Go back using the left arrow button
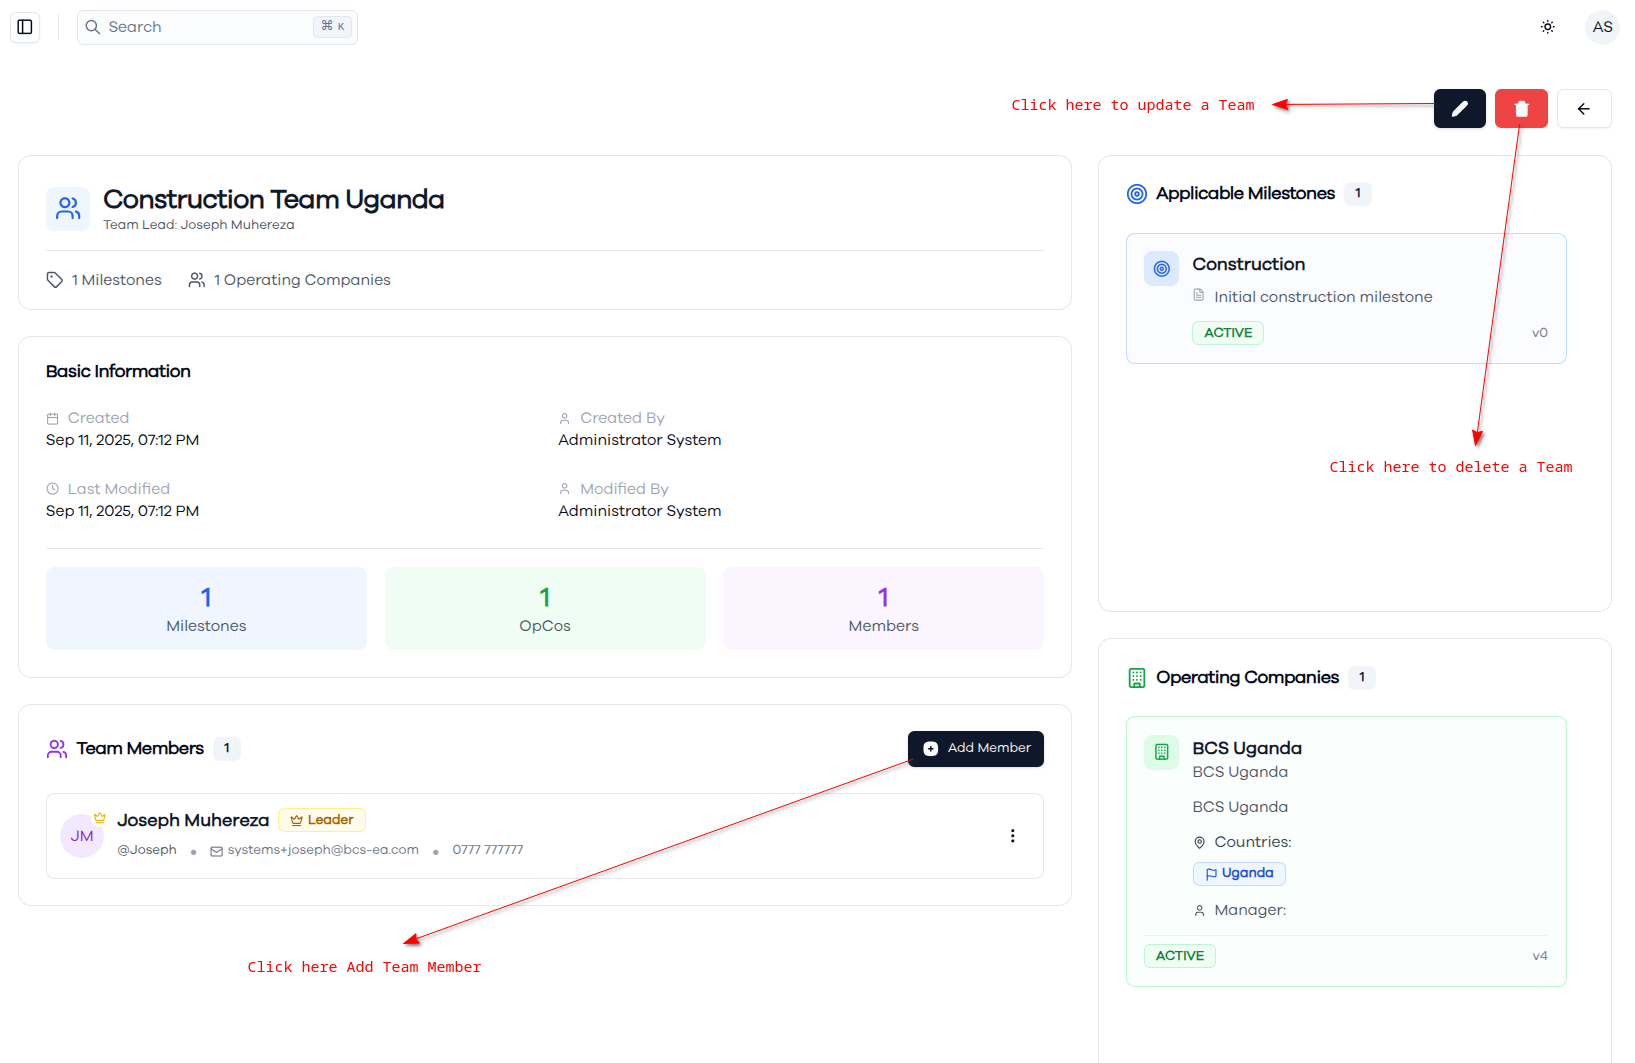Viewport: 1635px width, 1063px height. point(1584,109)
